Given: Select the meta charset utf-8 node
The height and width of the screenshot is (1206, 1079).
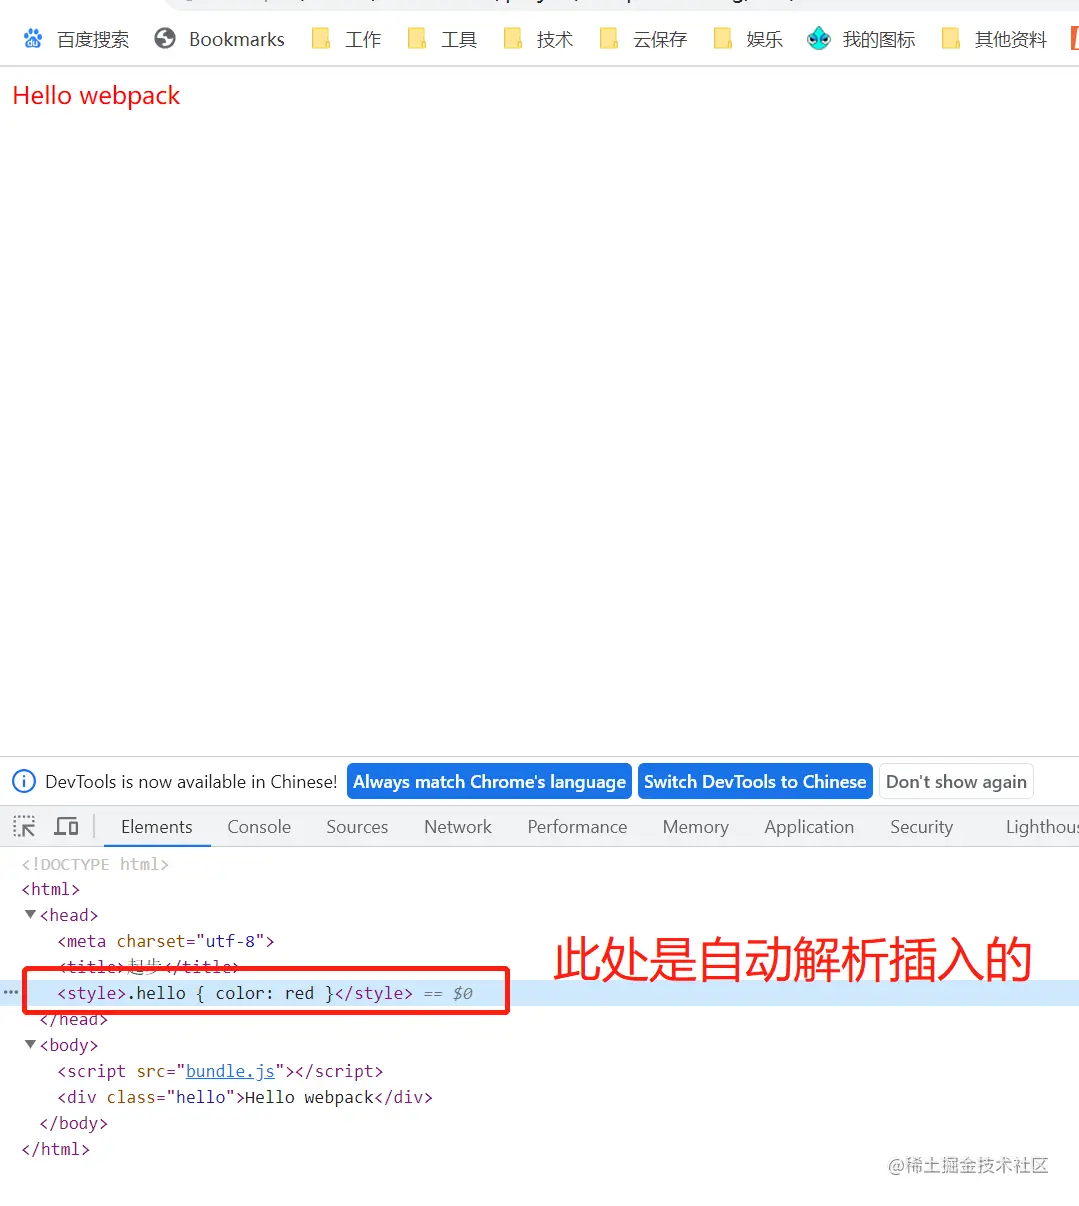Looking at the screenshot, I should click(x=166, y=941).
